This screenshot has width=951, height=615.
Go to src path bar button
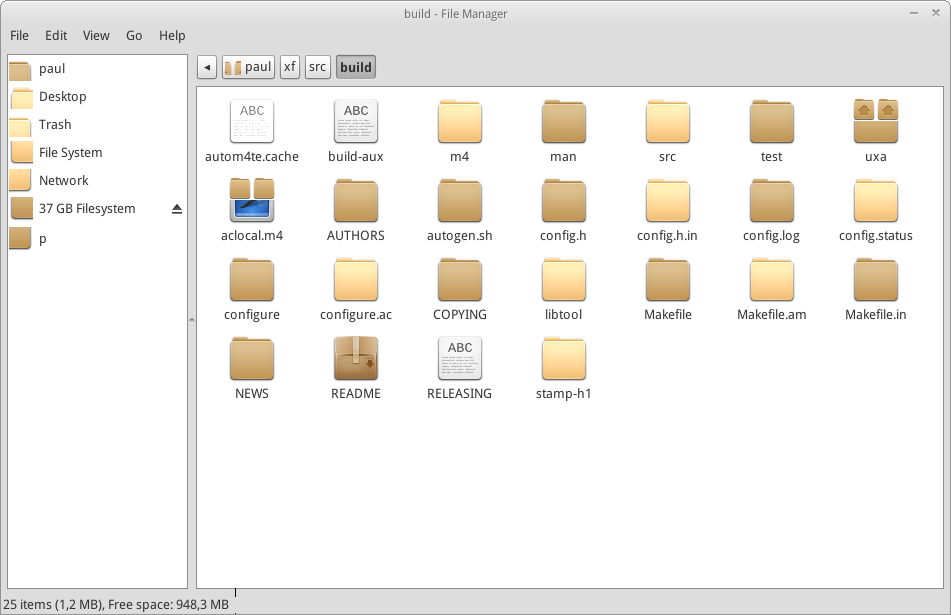point(318,67)
